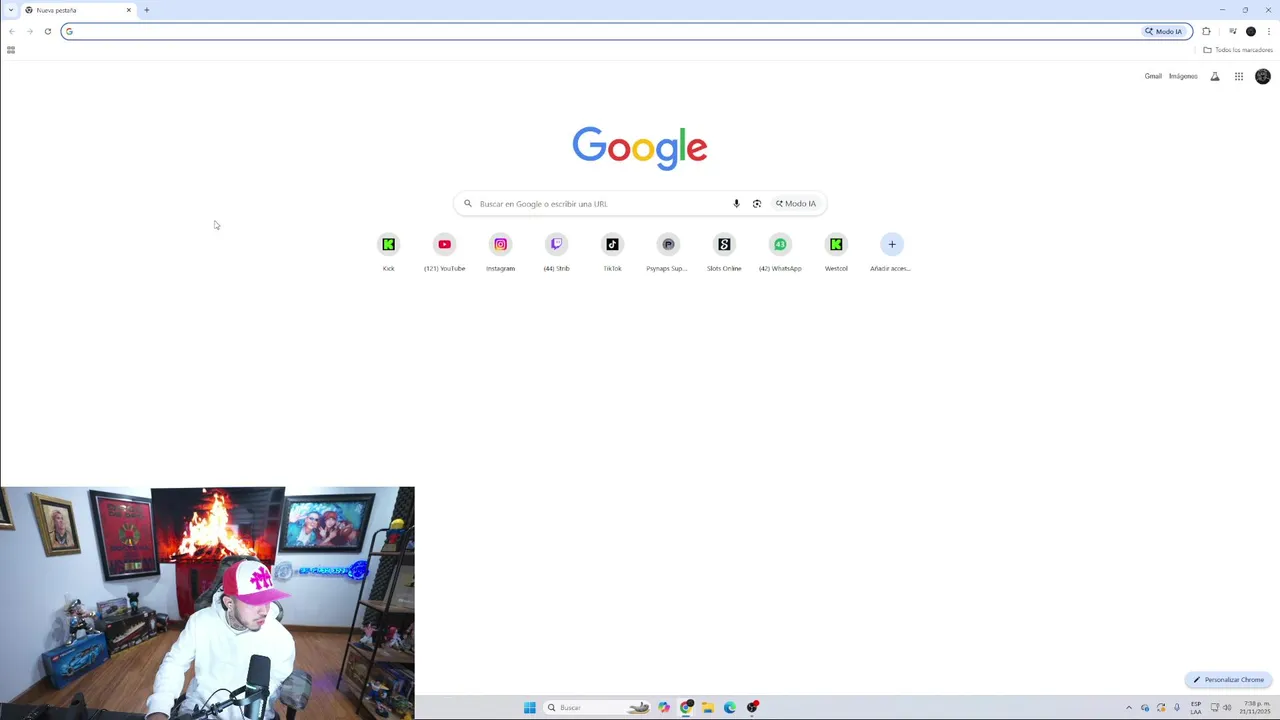Screen dimensions: 1280x720
Task: Close the Nueva pestaña tab
Action: 128,10
